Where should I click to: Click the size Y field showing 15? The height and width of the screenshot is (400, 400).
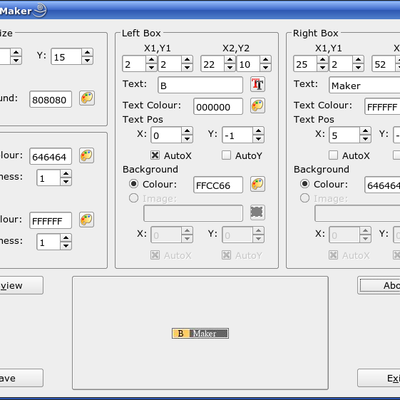66,57
